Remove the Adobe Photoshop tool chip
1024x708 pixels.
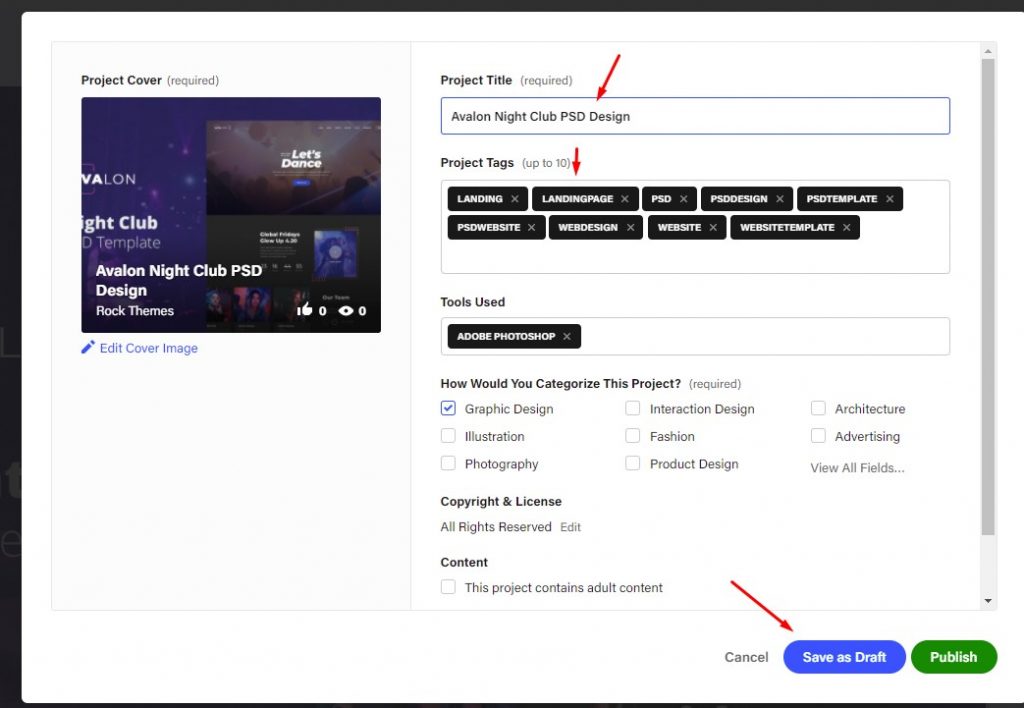(567, 337)
